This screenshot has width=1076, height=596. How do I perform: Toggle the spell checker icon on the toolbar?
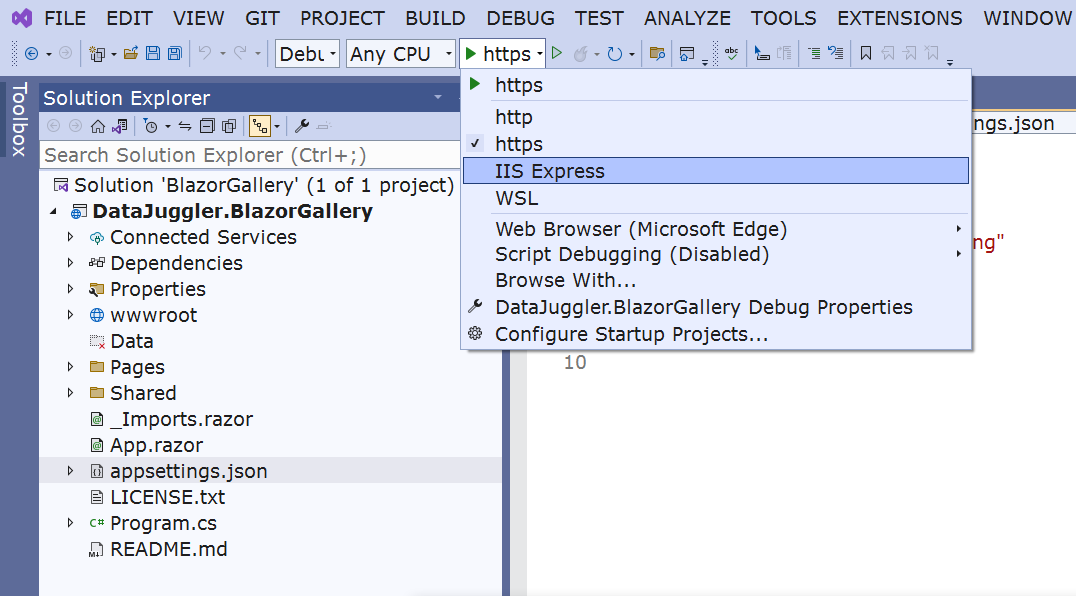pyautogui.click(x=733, y=54)
